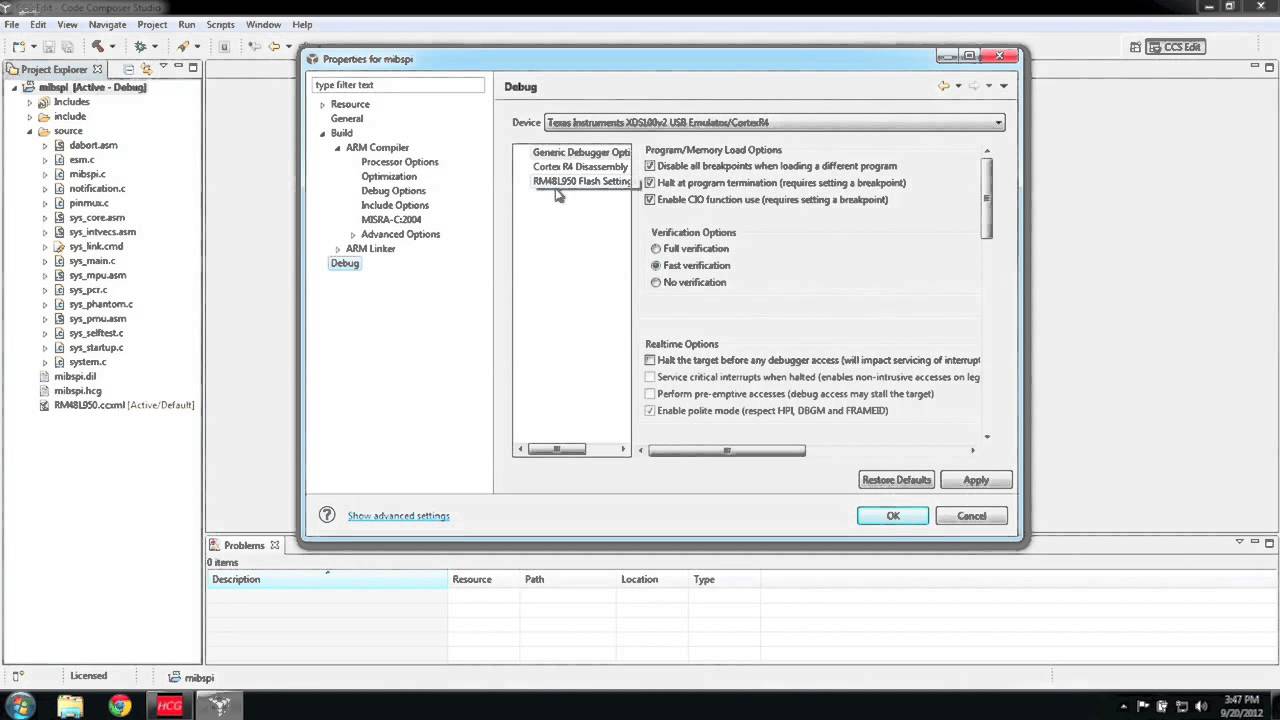Click the volume icon in system tray
Screen dimensions: 1280x720
point(1200,706)
